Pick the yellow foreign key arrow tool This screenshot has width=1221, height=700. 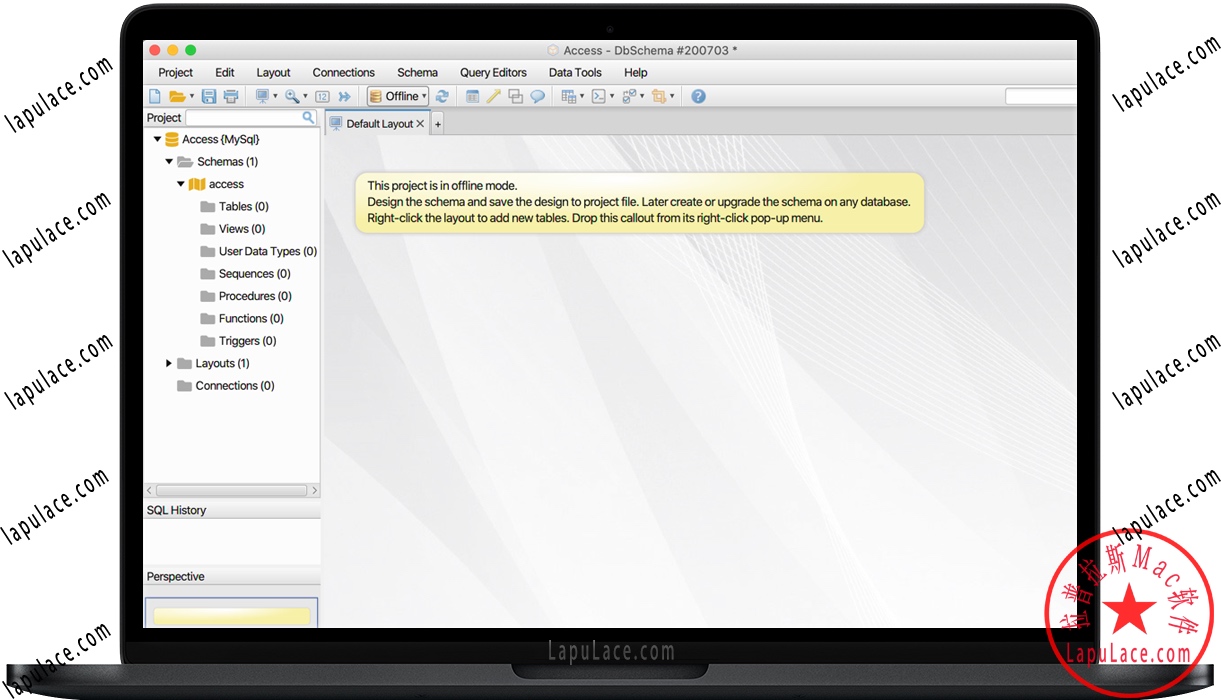(x=494, y=97)
